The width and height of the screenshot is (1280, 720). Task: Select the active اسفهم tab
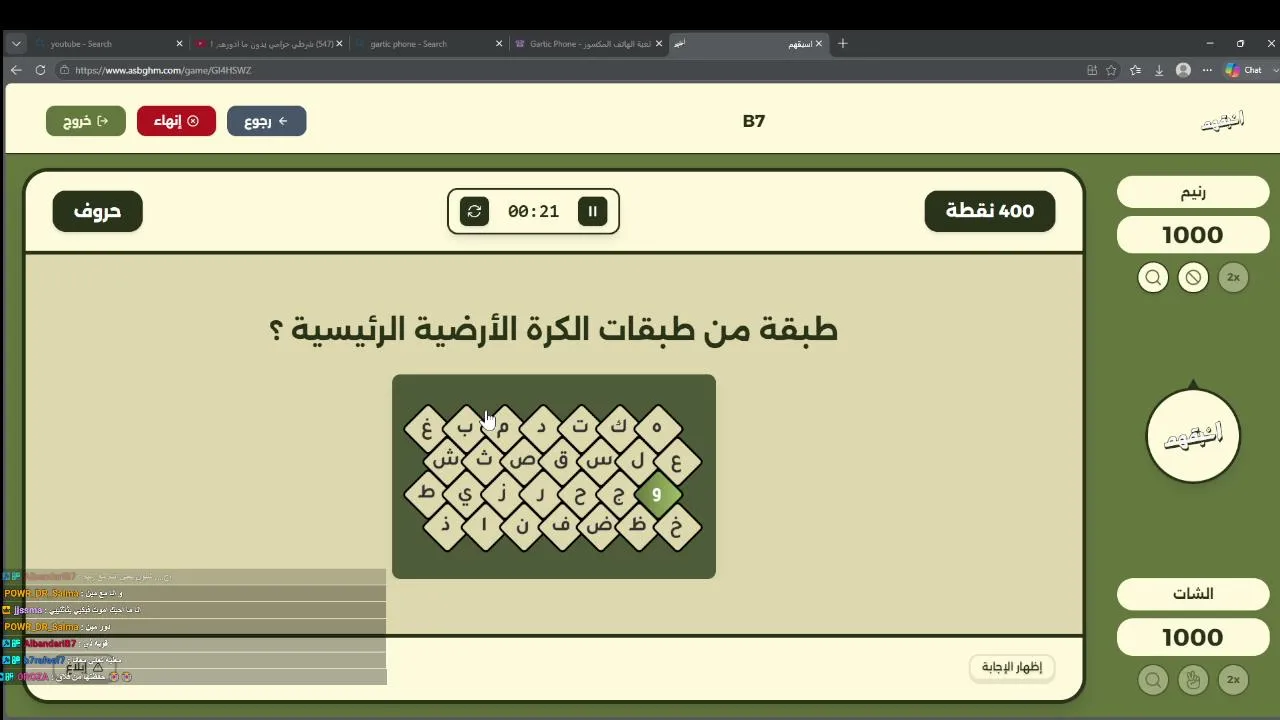(x=748, y=44)
